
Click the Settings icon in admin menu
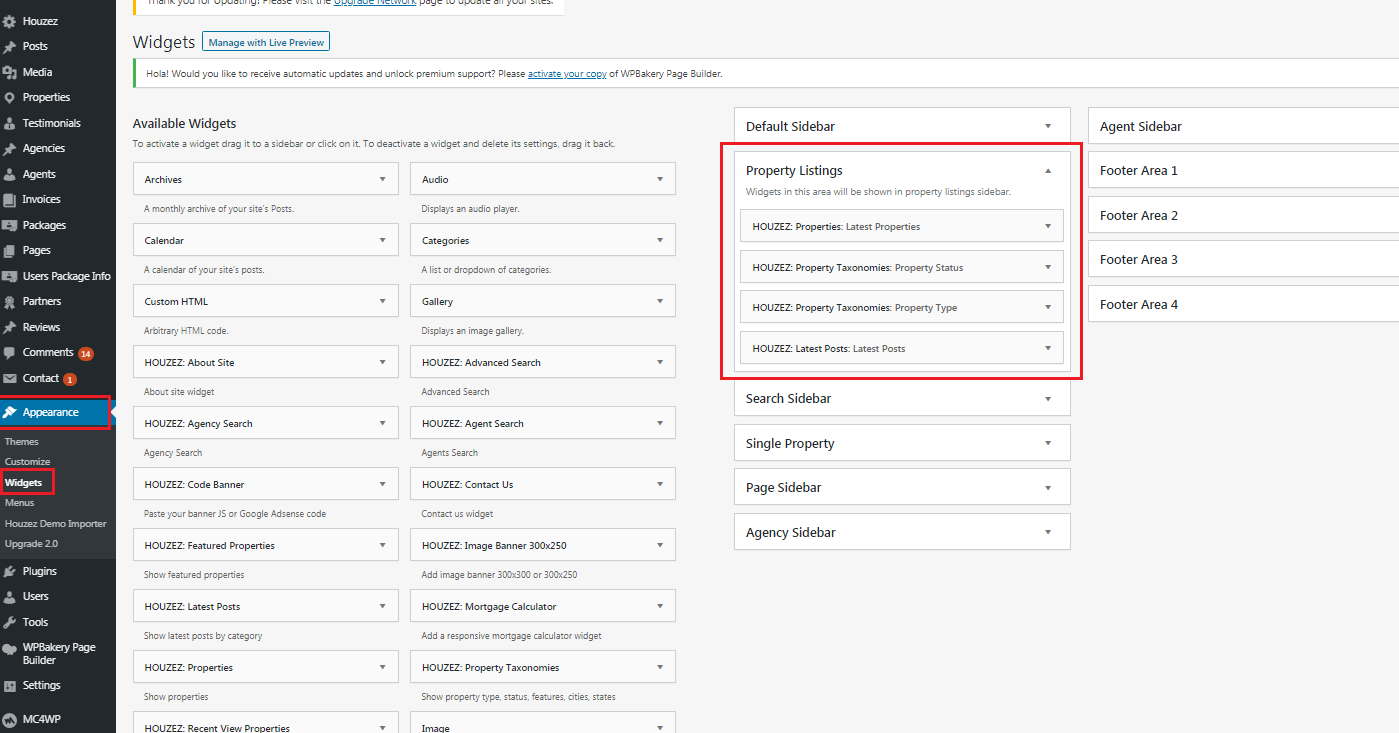click(9, 686)
